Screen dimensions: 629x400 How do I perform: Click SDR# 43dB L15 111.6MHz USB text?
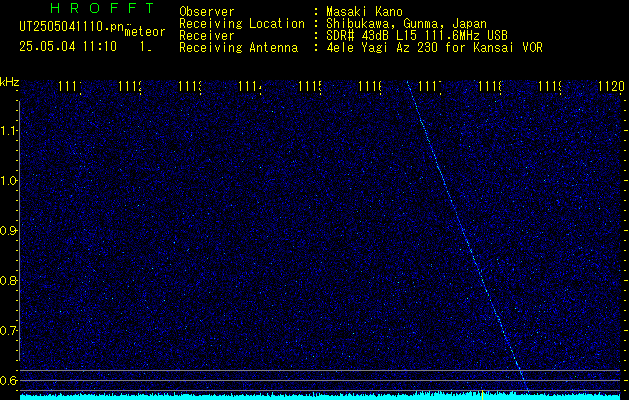pos(417,36)
